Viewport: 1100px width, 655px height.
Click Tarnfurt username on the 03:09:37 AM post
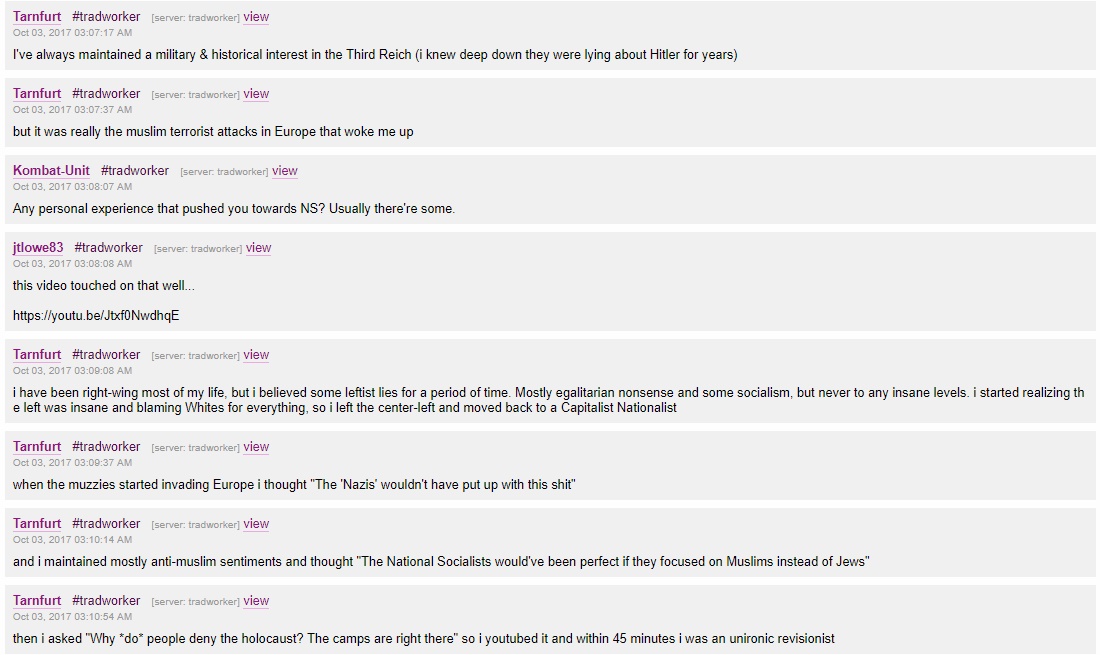[37, 447]
